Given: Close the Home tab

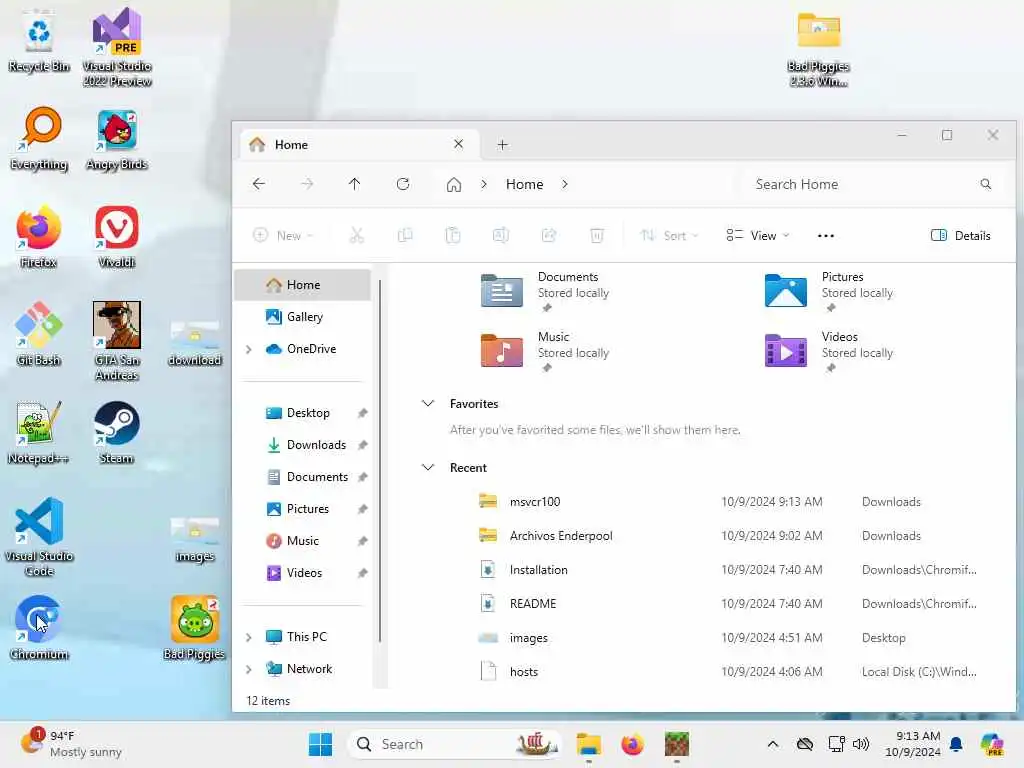Looking at the screenshot, I should click(458, 144).
